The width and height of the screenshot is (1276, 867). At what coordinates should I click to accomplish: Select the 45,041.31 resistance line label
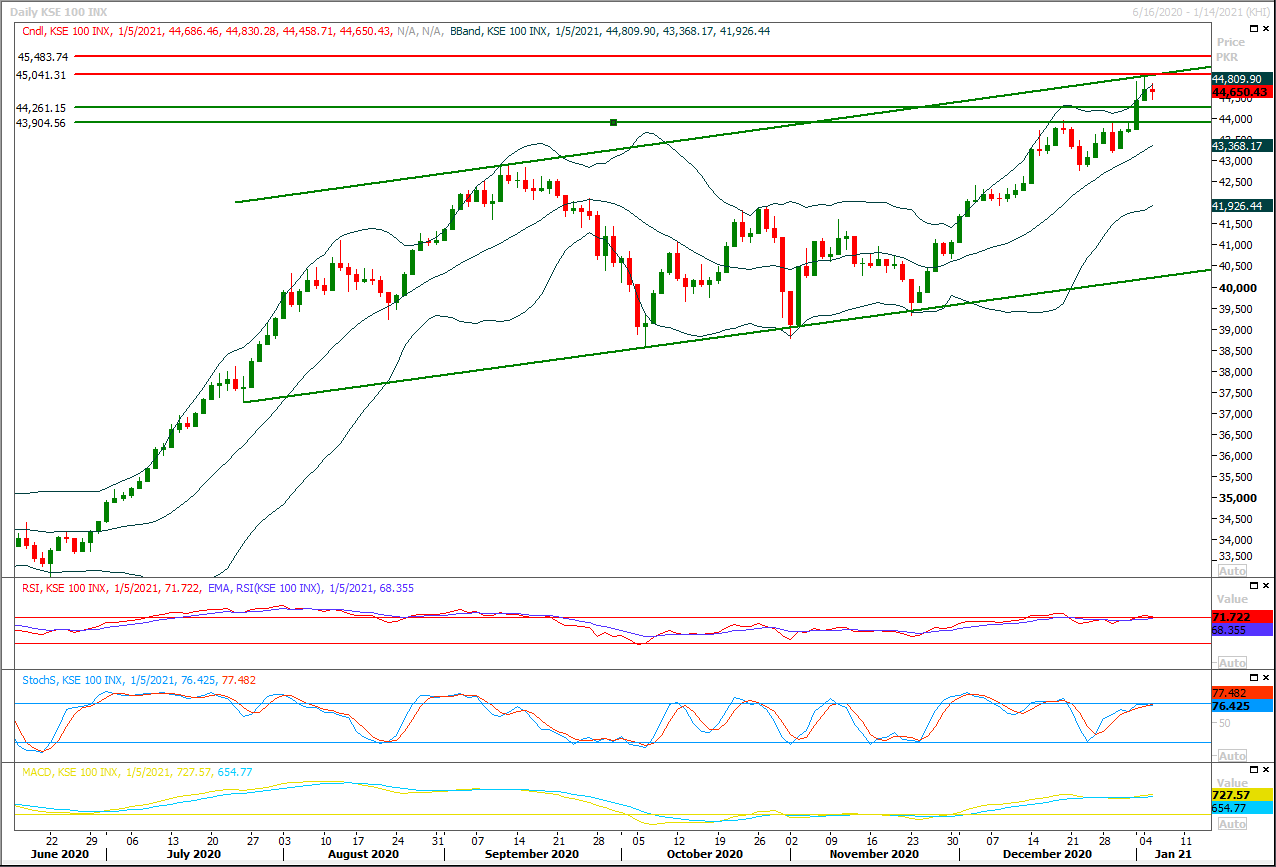[41, 75]
